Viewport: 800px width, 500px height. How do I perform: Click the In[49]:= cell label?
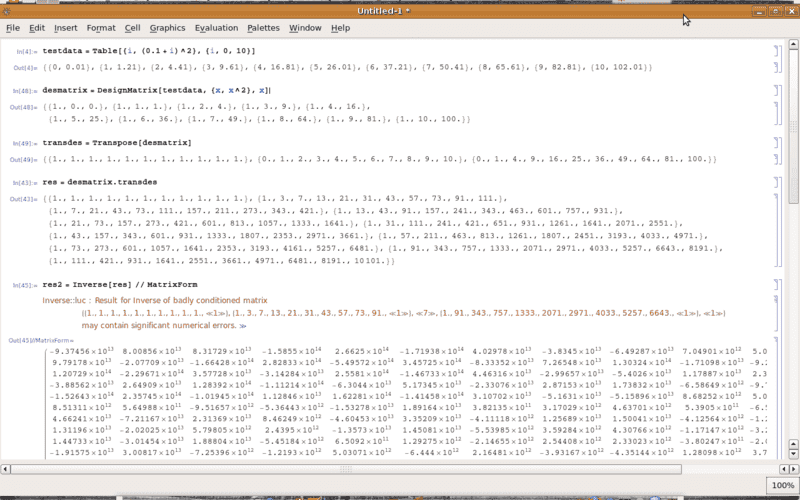26,143
